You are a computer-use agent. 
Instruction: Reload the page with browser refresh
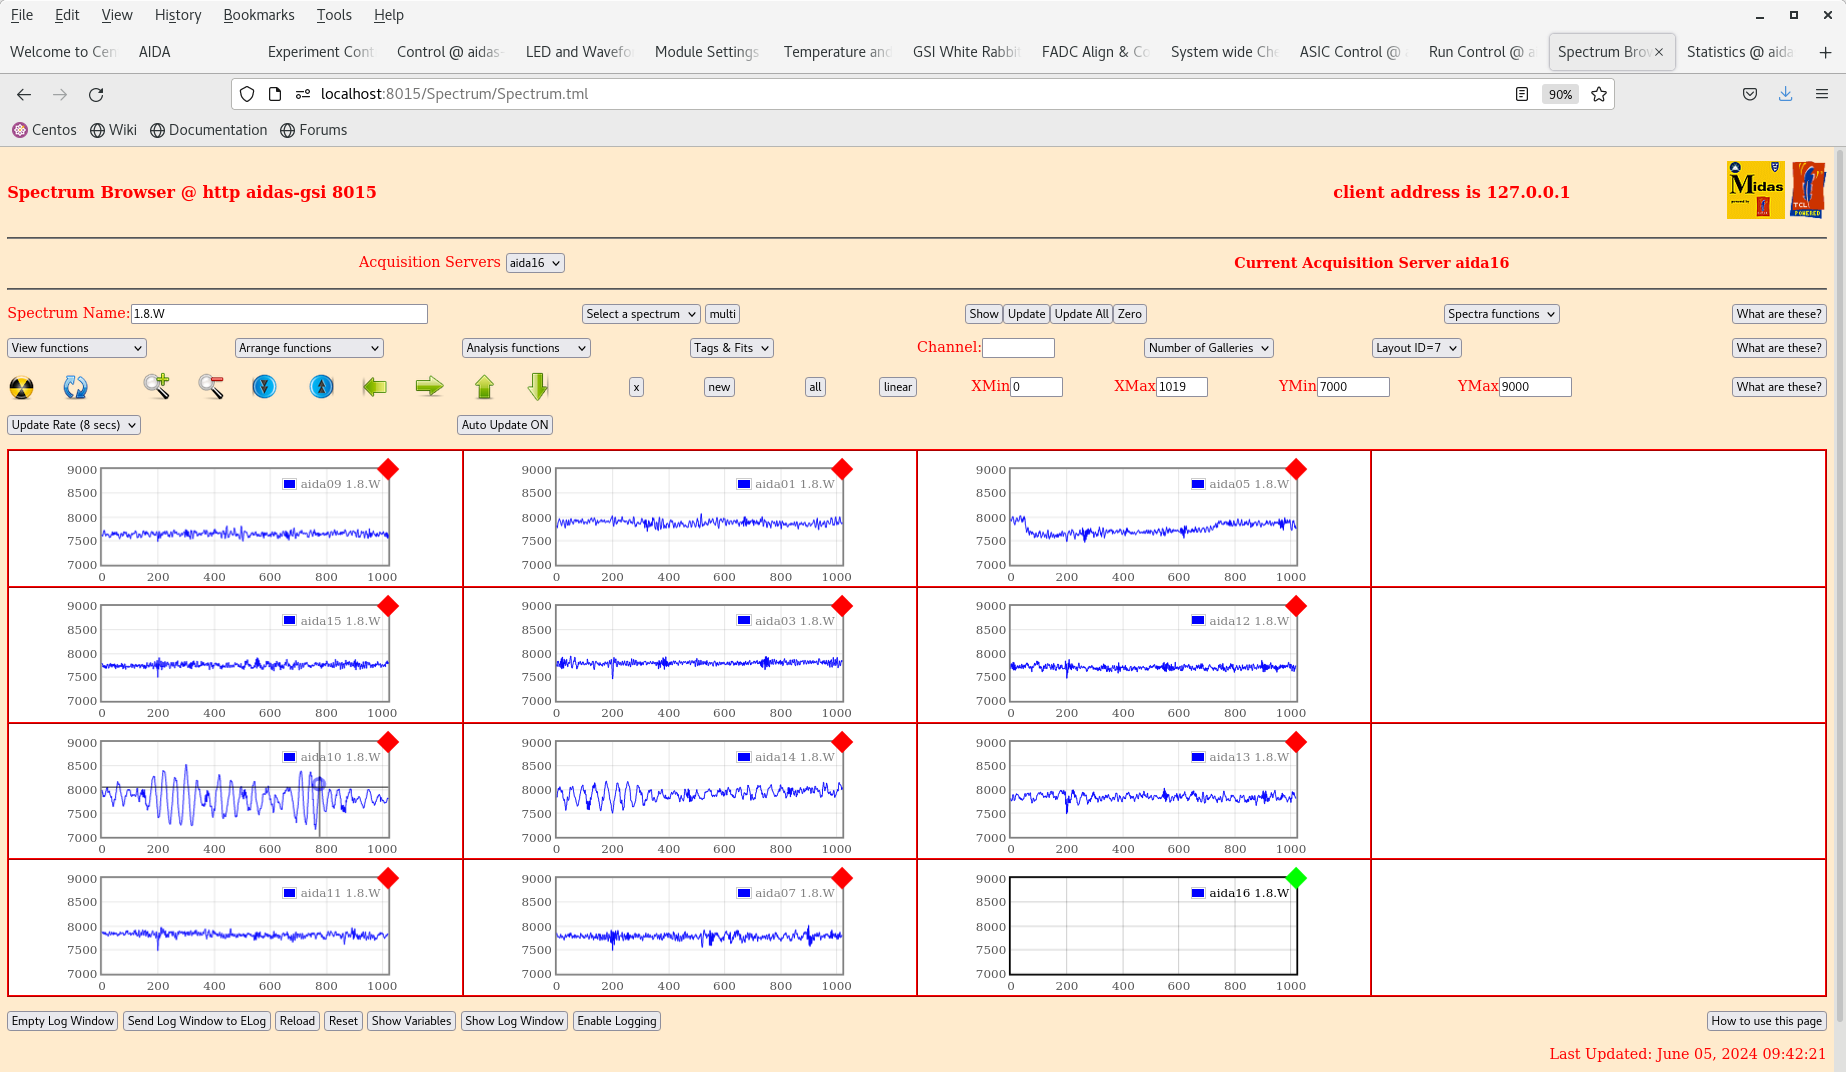tap(96, 94)
